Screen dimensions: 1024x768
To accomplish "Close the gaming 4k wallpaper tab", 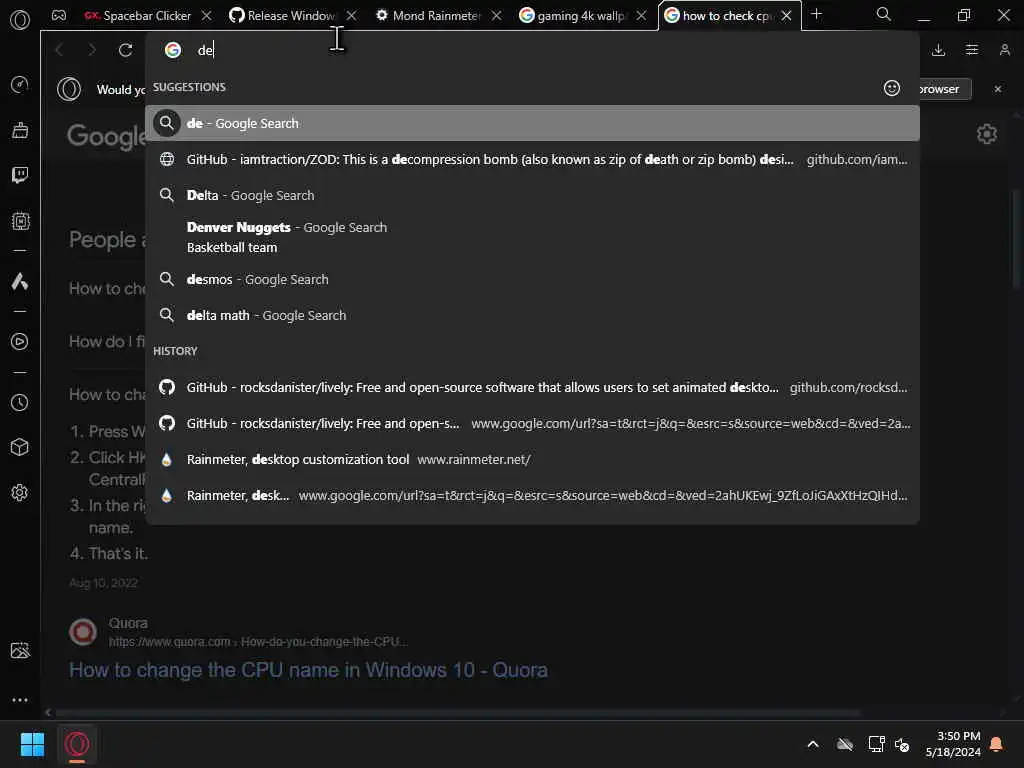I will coord(641,16).
